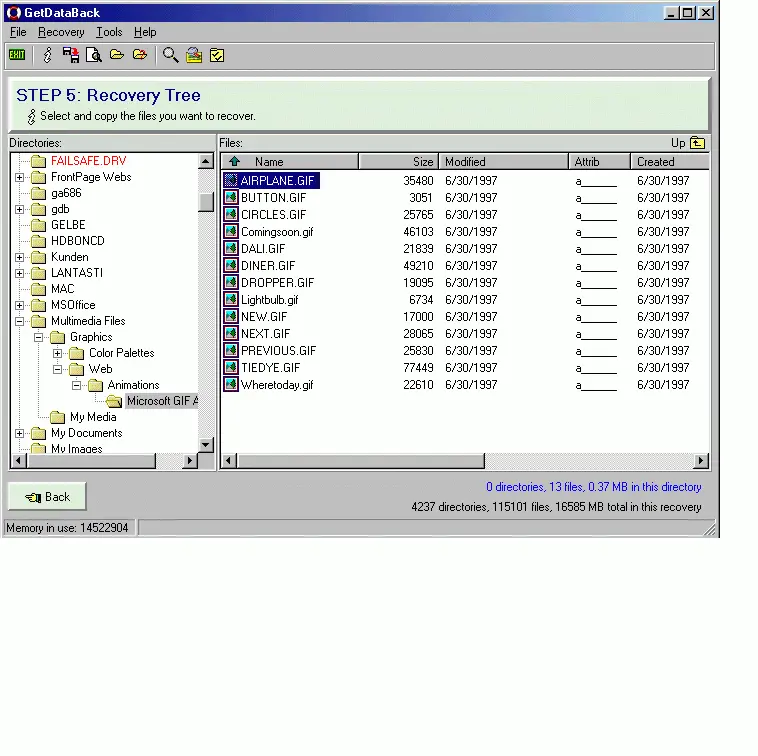Image resolution: width=758 pixels, height=756 pixels.
Task: Collapse the Multimedia Files tree node
Action: click(20, 321)
